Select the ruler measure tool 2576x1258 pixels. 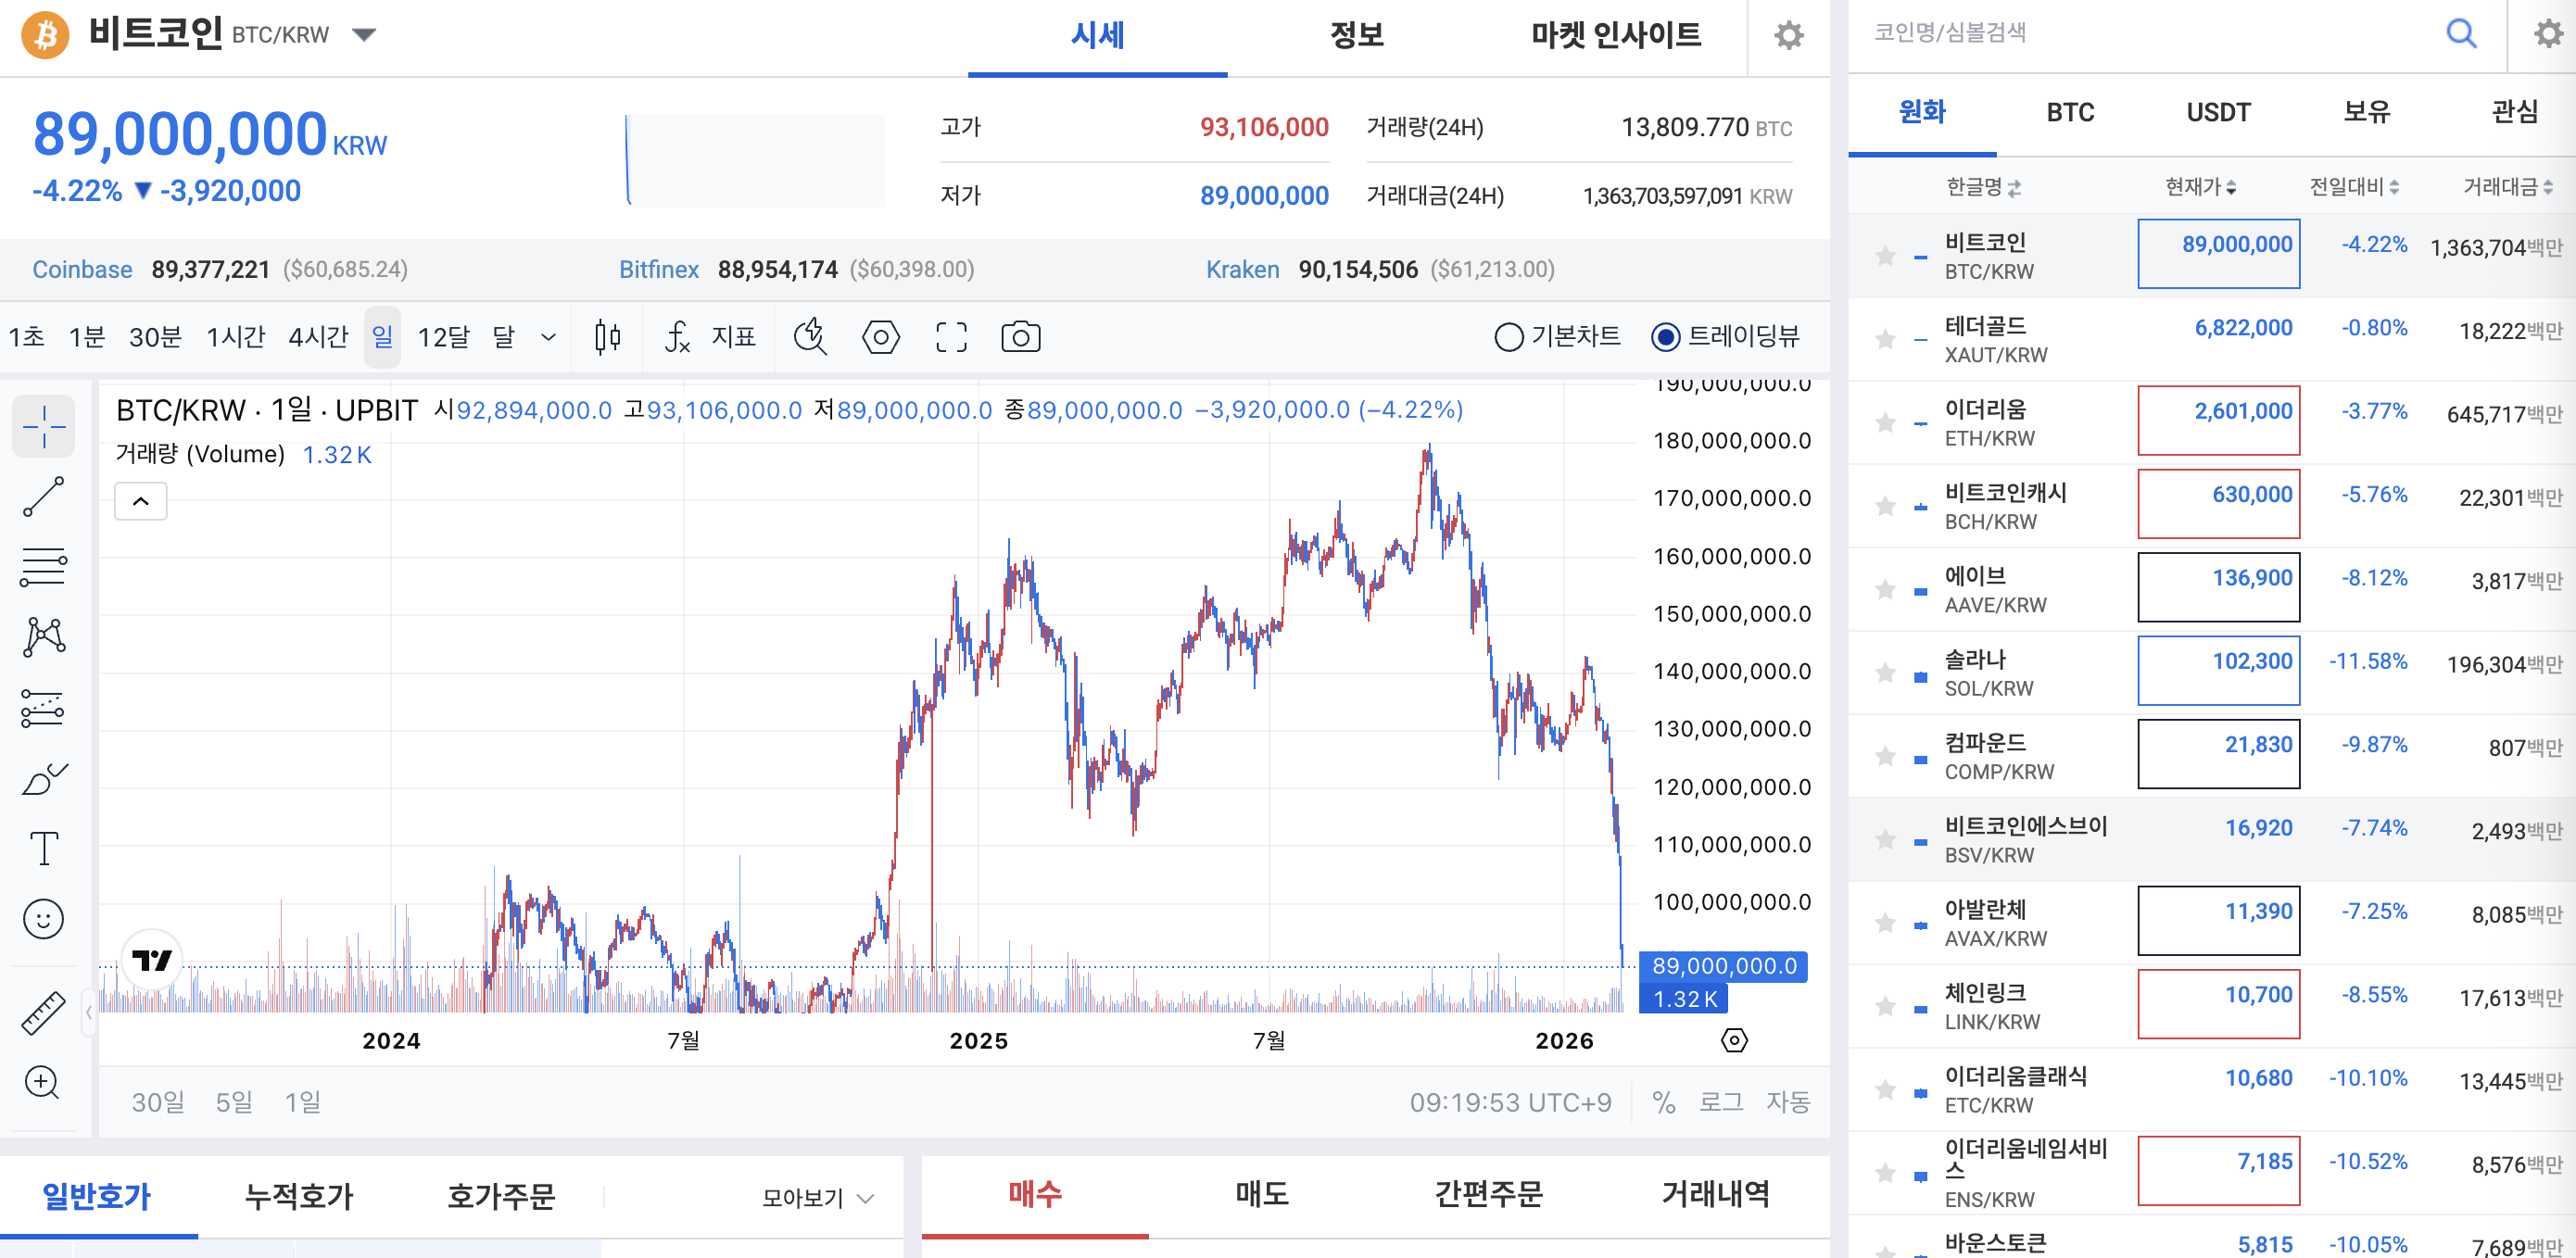[44, 1012]
